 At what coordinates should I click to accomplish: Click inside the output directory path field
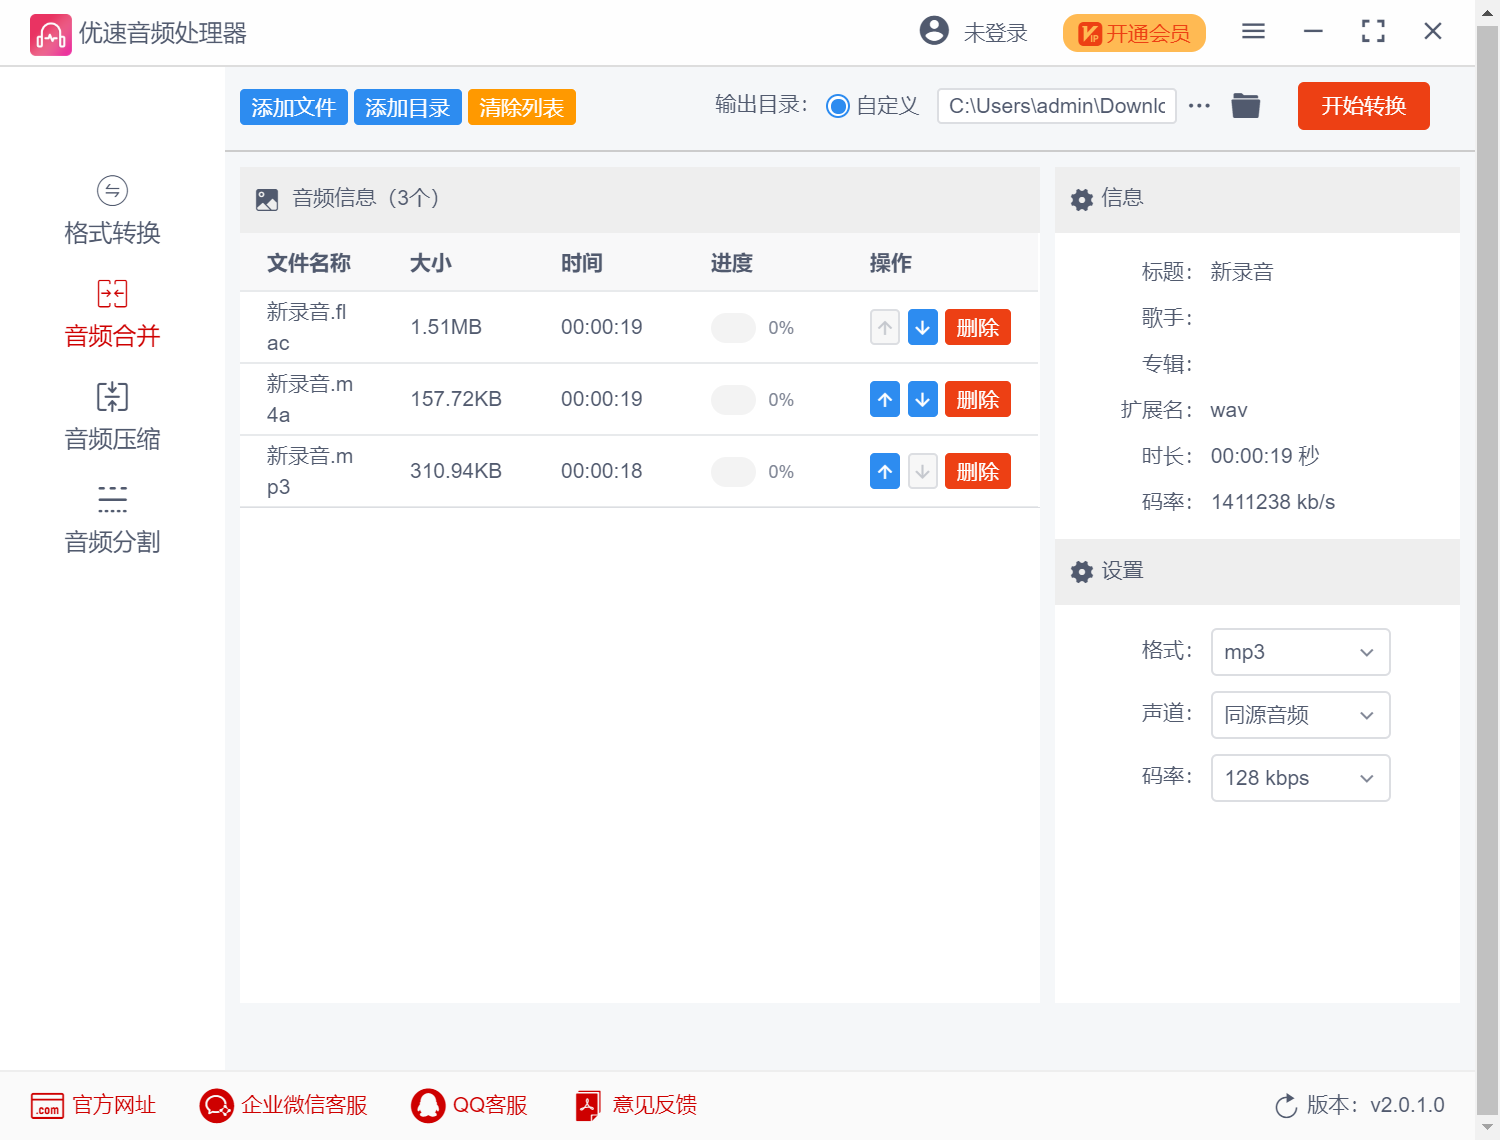coord(1056,105)
